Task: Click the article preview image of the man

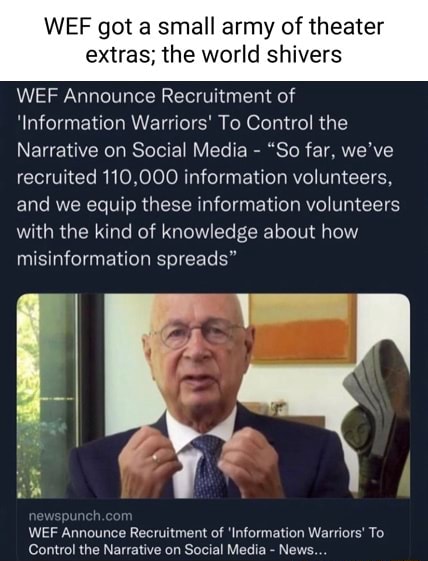Action: tap(213, 396)
